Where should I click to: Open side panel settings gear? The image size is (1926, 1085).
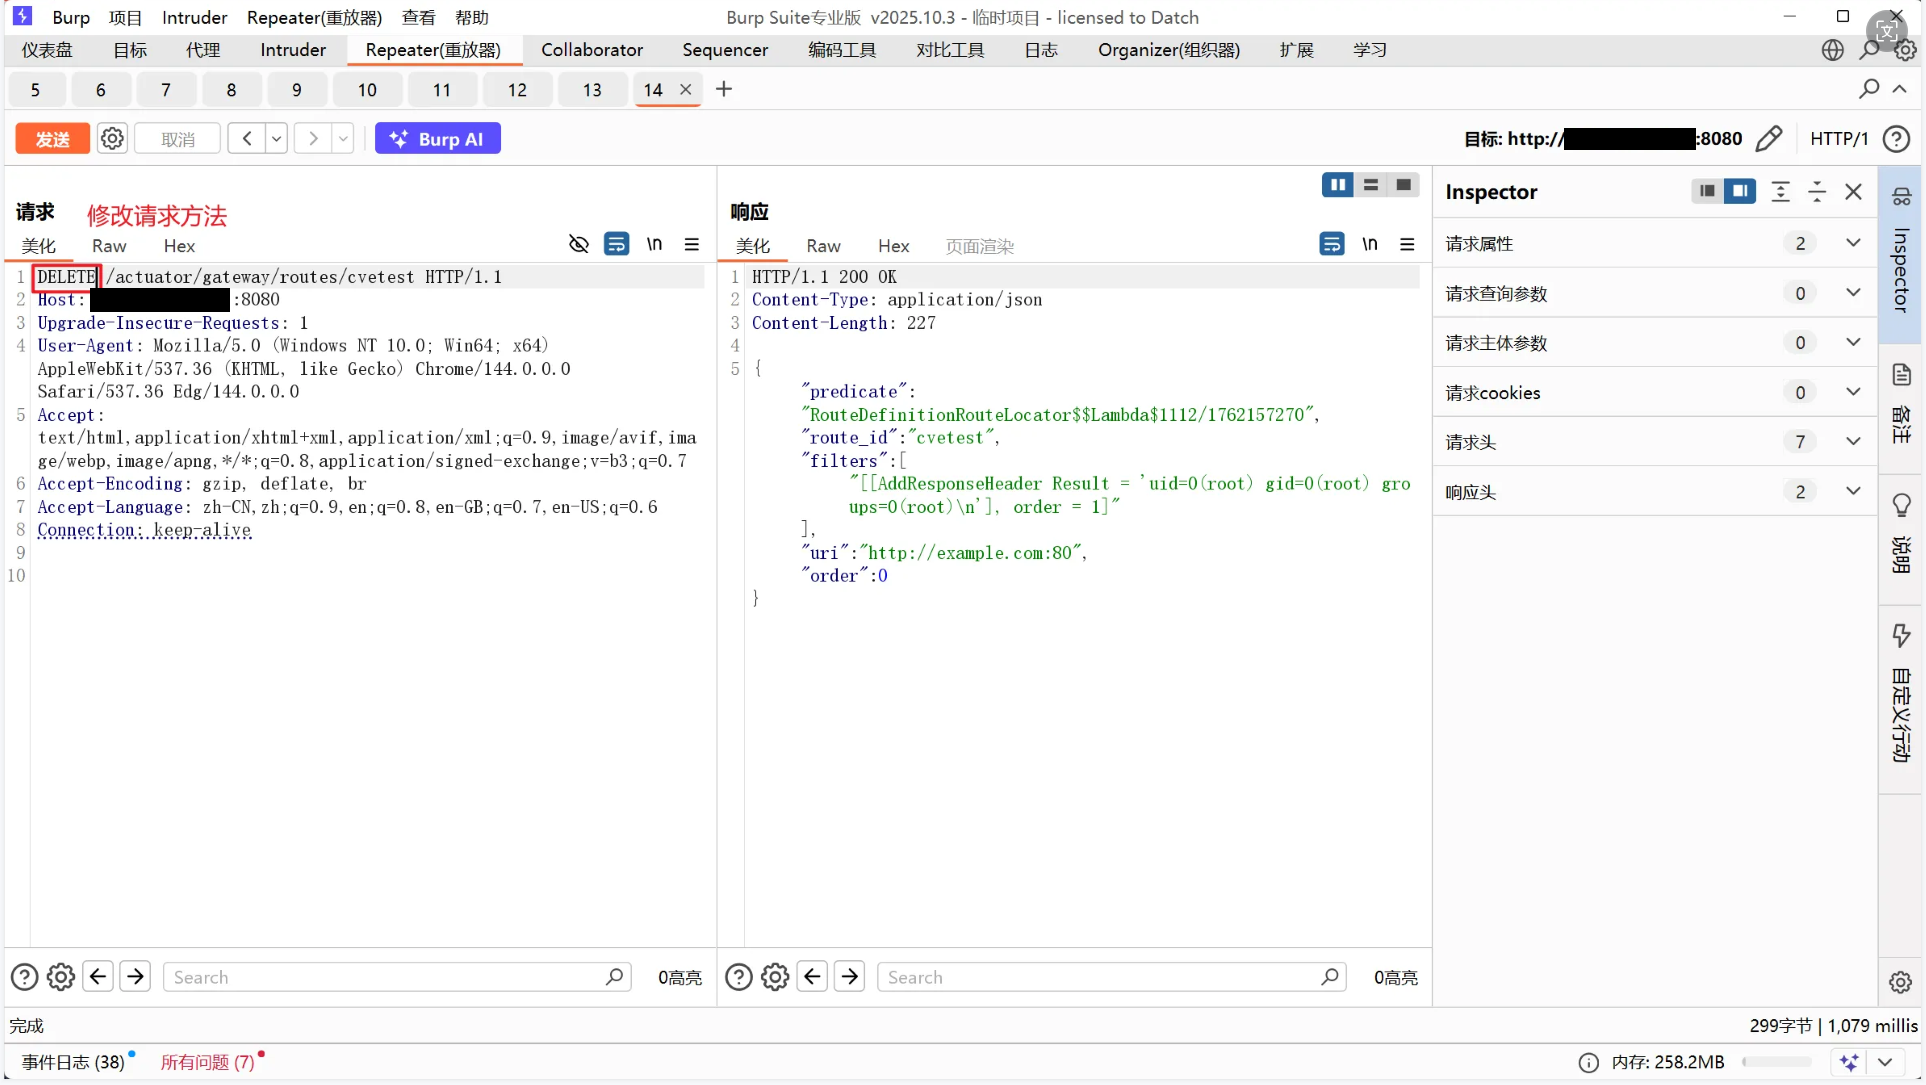click(x=1901, y=982)
